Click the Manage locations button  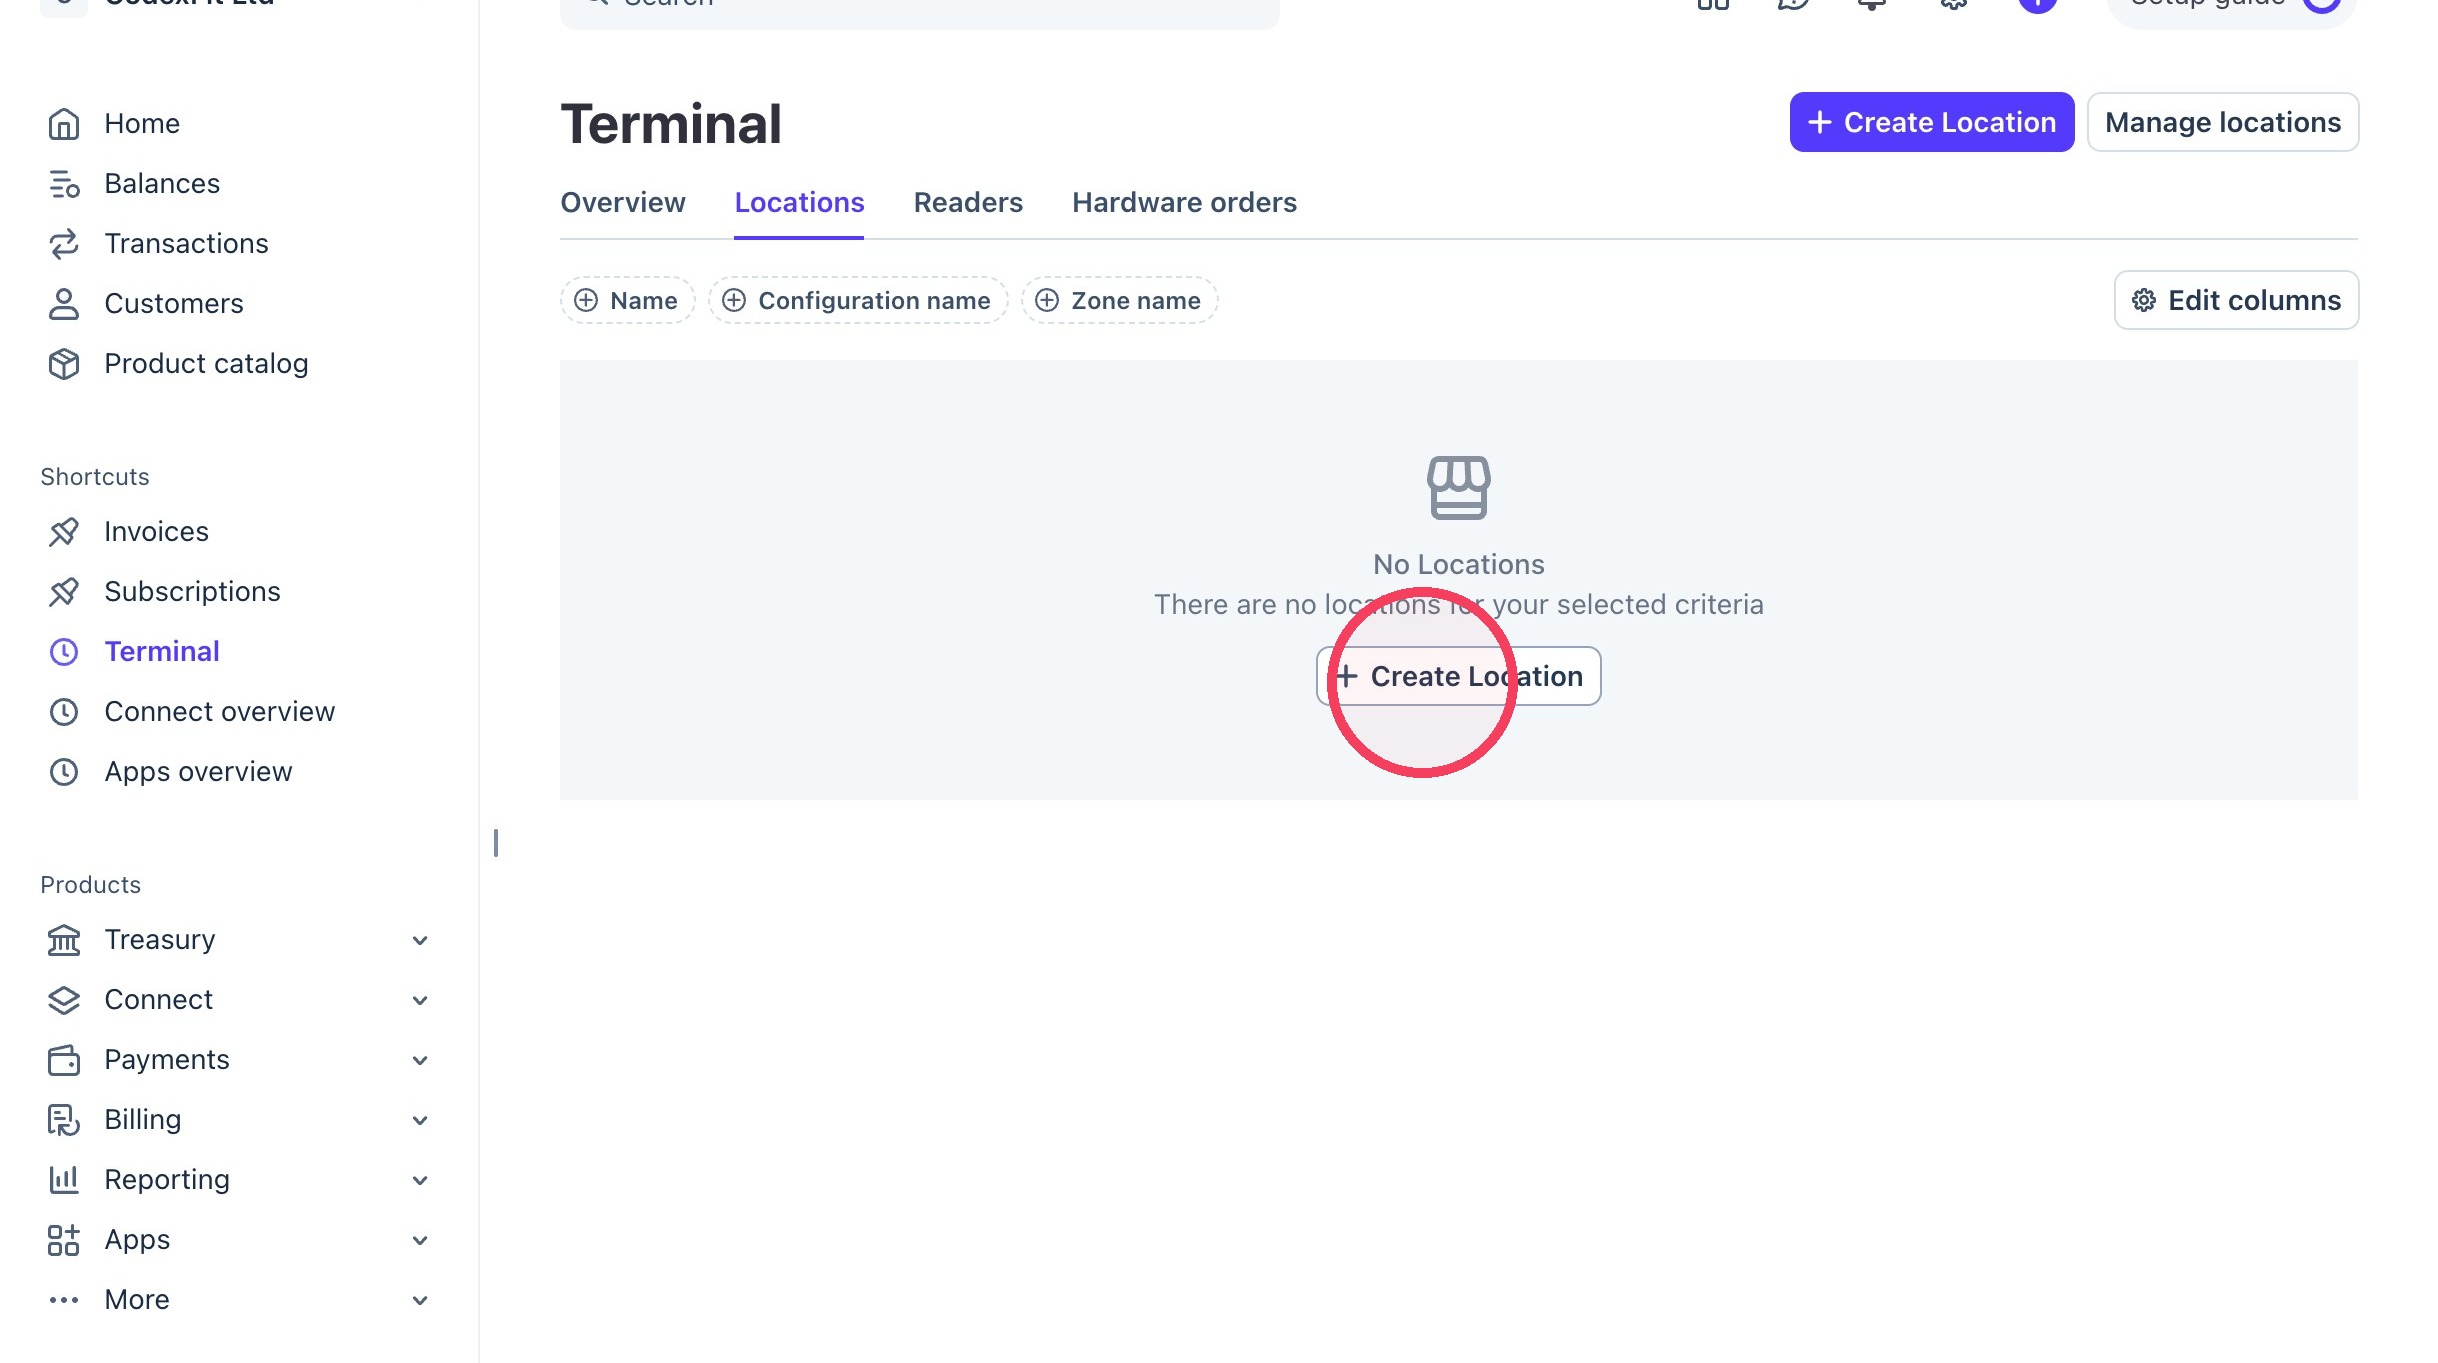click(2222, 122)
